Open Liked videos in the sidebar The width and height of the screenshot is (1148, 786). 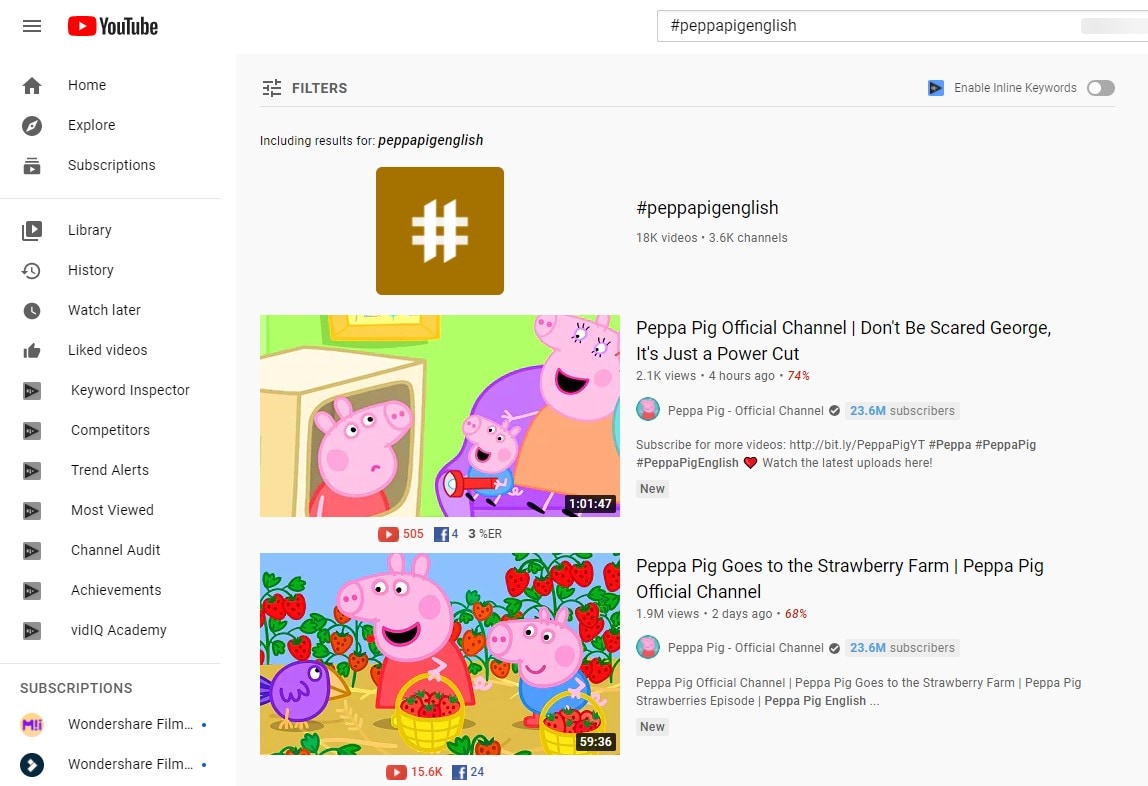point(110,351)
